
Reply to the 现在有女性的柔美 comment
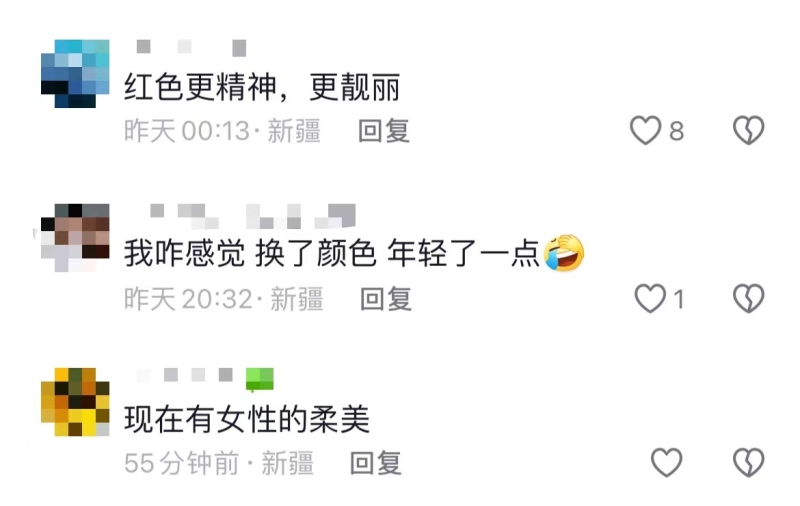click(376, 463)
